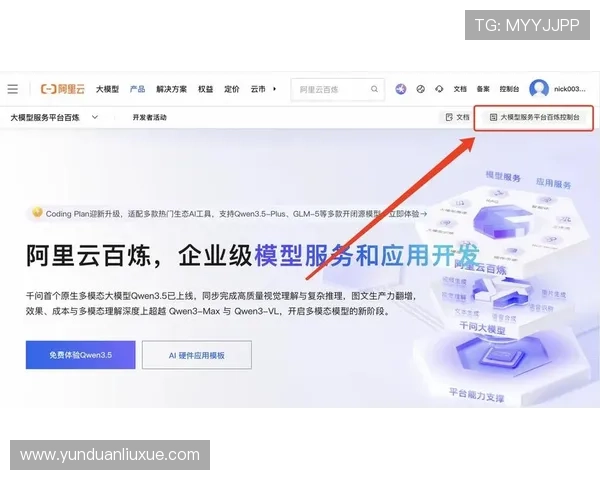Click 大模型服务平台百炼 product title
The image size is (600, 480).
45,118
